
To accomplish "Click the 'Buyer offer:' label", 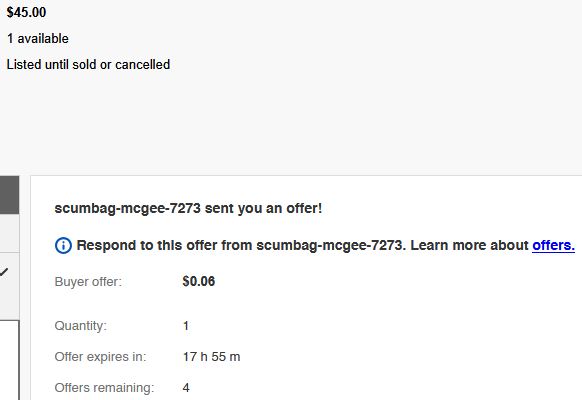I will (x=88, y=282).
